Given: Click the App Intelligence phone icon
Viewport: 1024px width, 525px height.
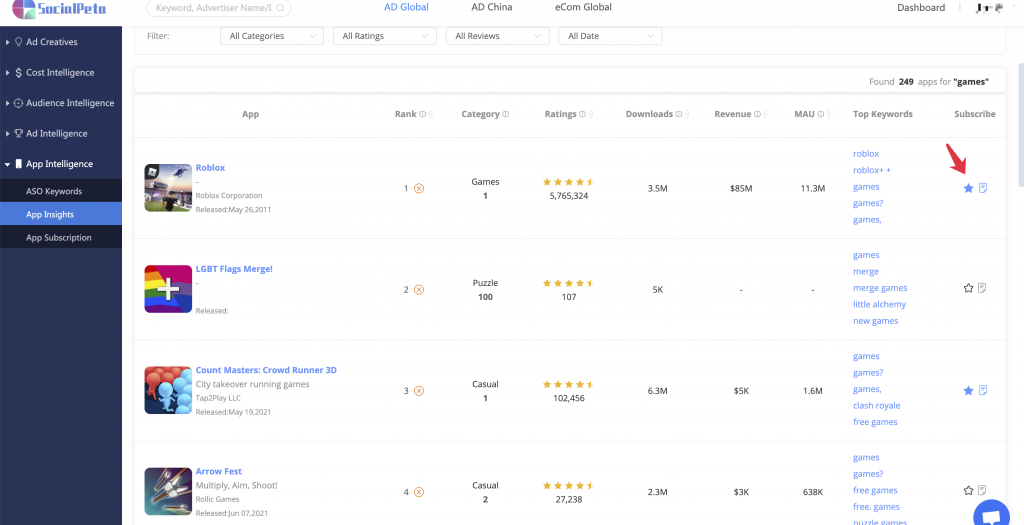Looking at the screenshot, I should (x=18, y=164).
